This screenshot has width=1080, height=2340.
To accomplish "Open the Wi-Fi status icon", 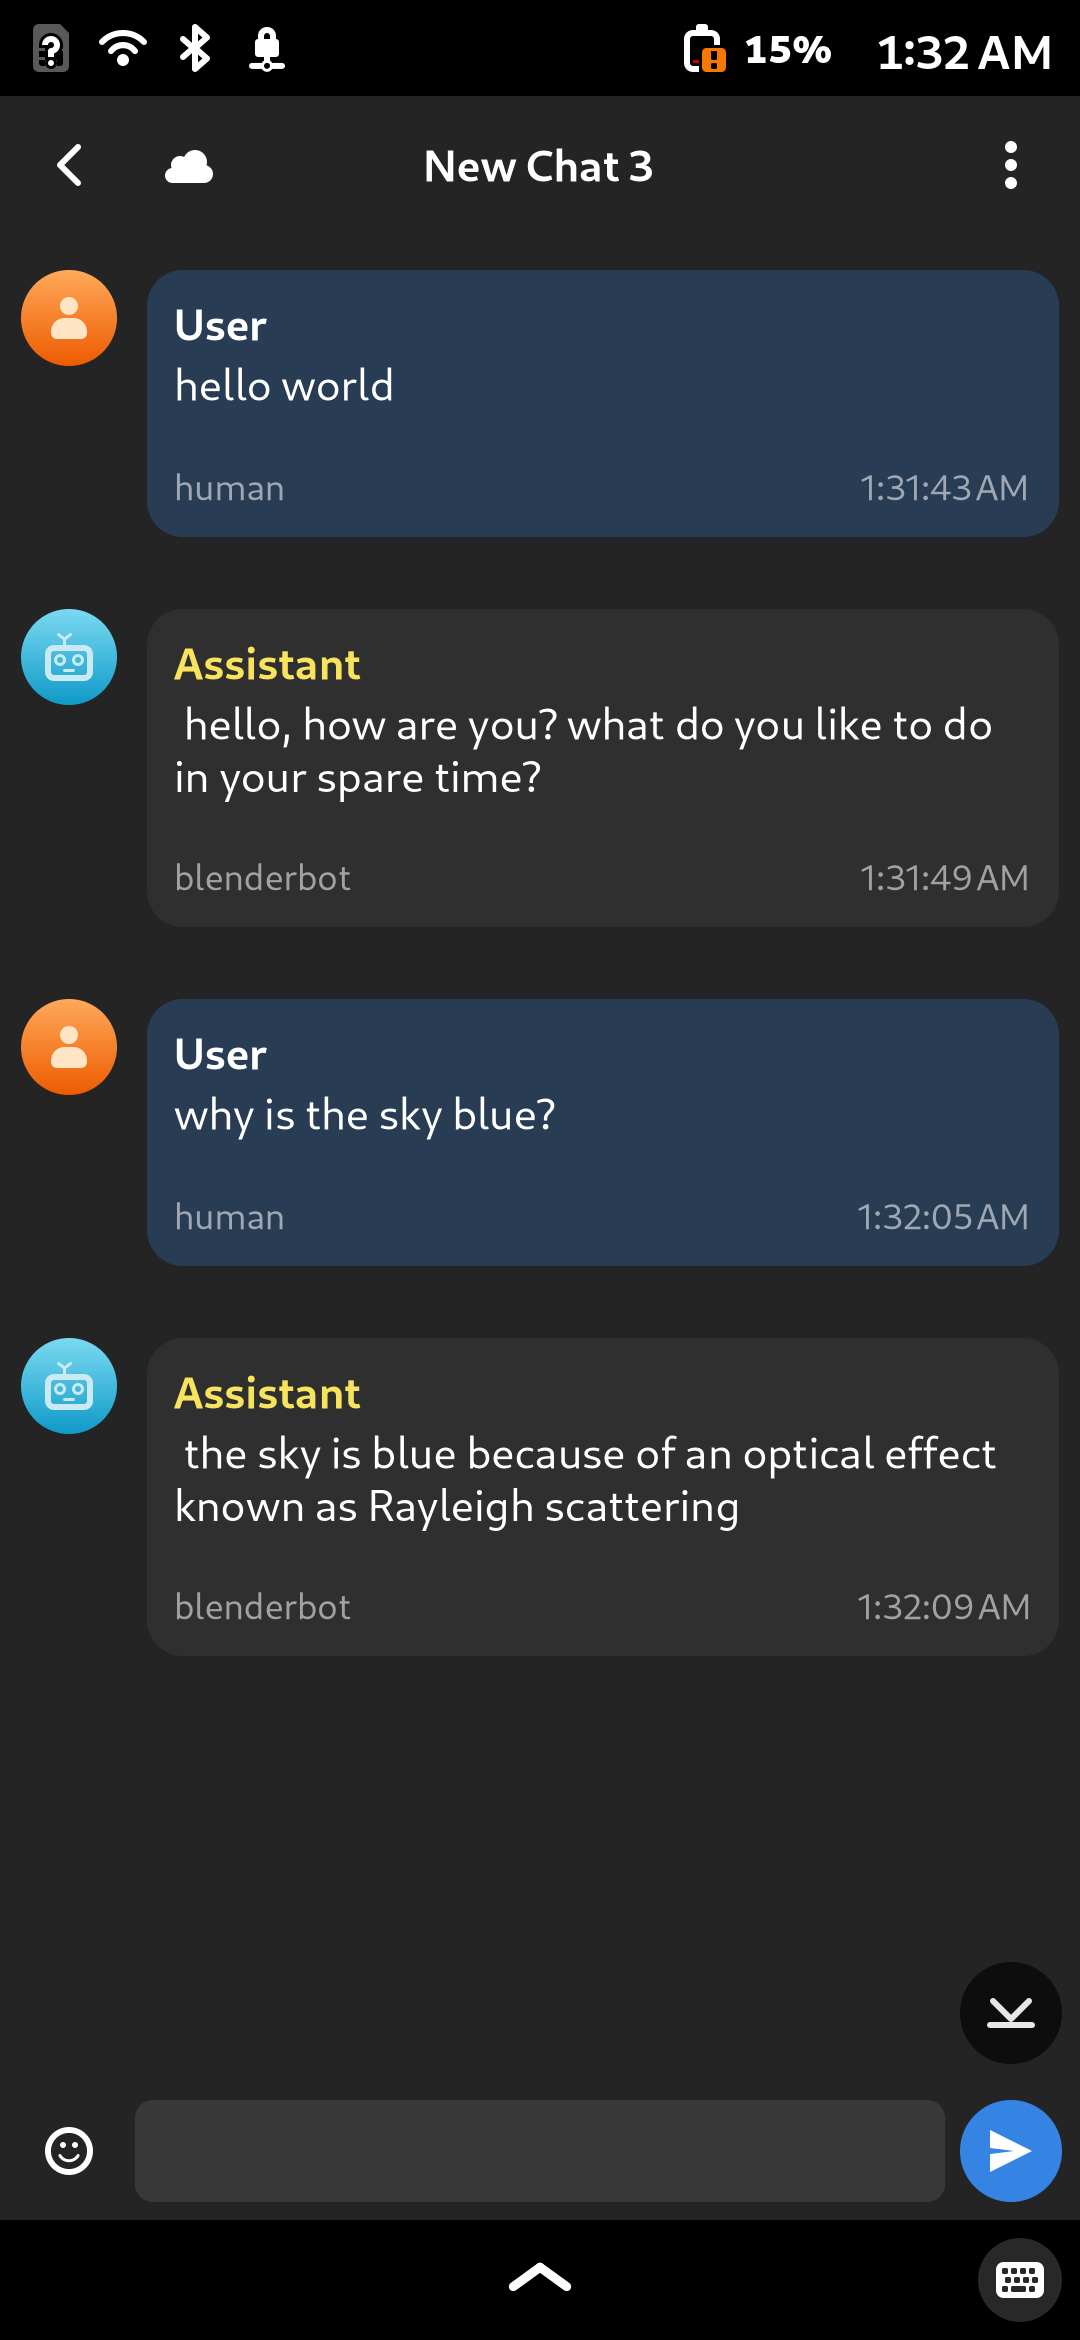I will (x=123, y=48).
